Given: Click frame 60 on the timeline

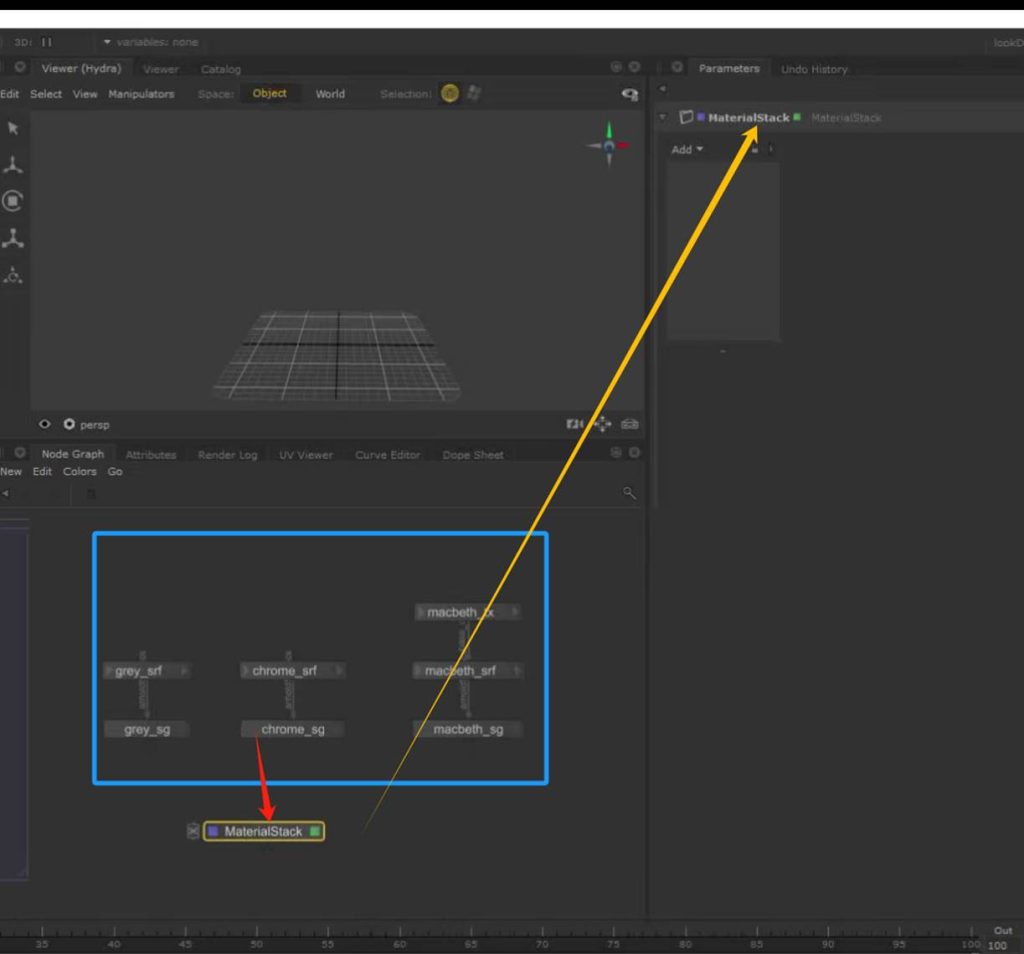Looking at the screenshot, I should coord(399,942).
